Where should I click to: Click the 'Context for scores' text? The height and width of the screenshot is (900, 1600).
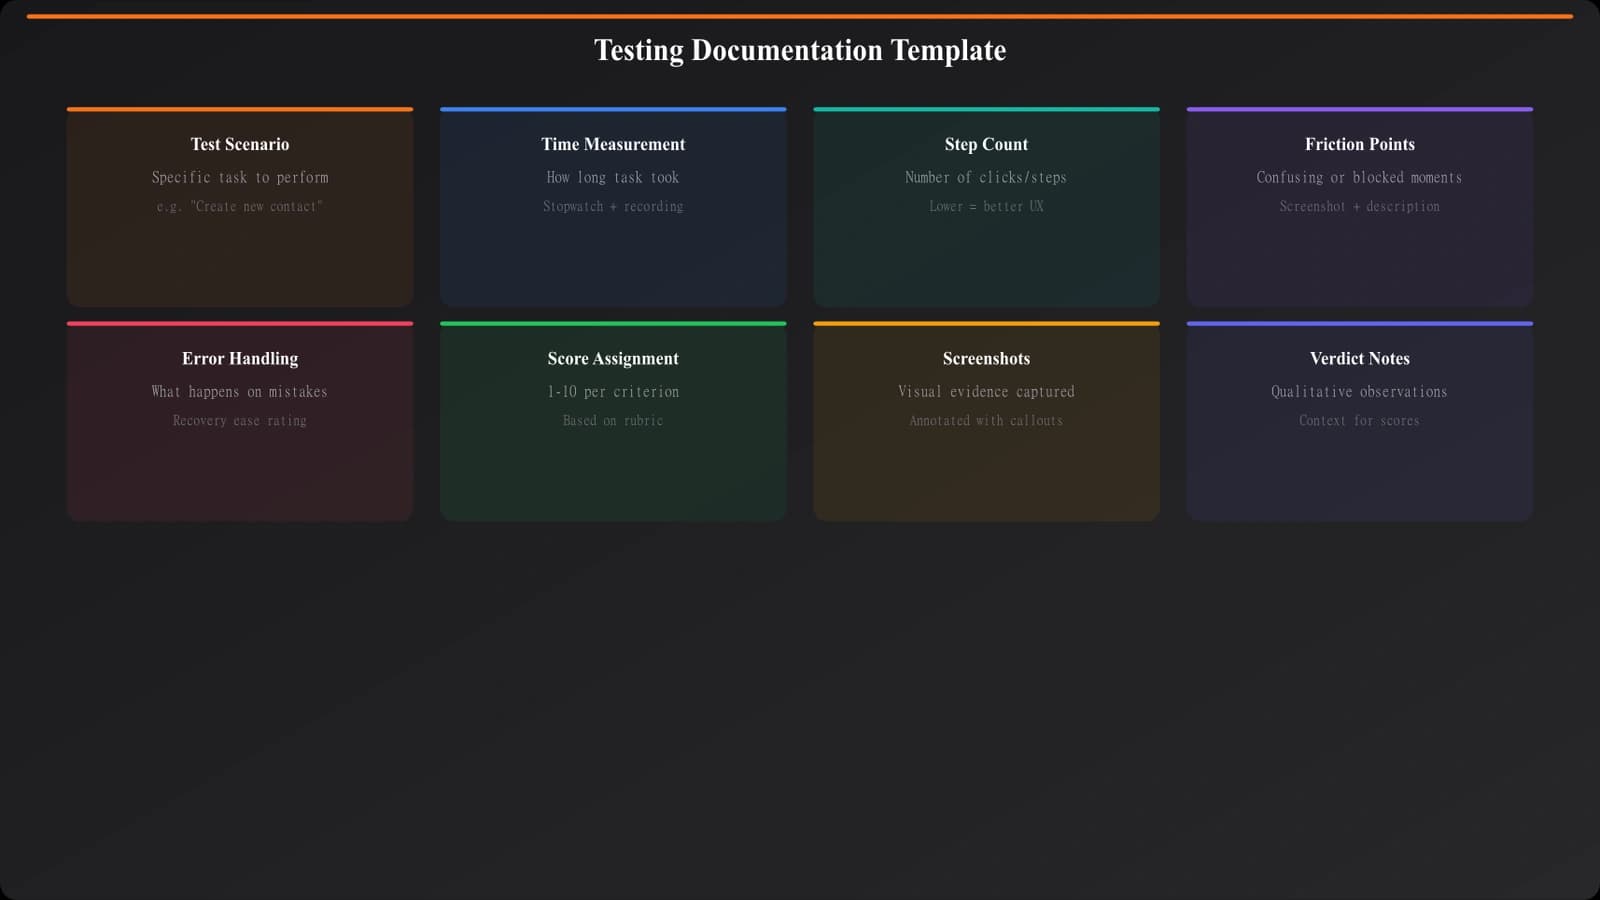point(1359,421)
